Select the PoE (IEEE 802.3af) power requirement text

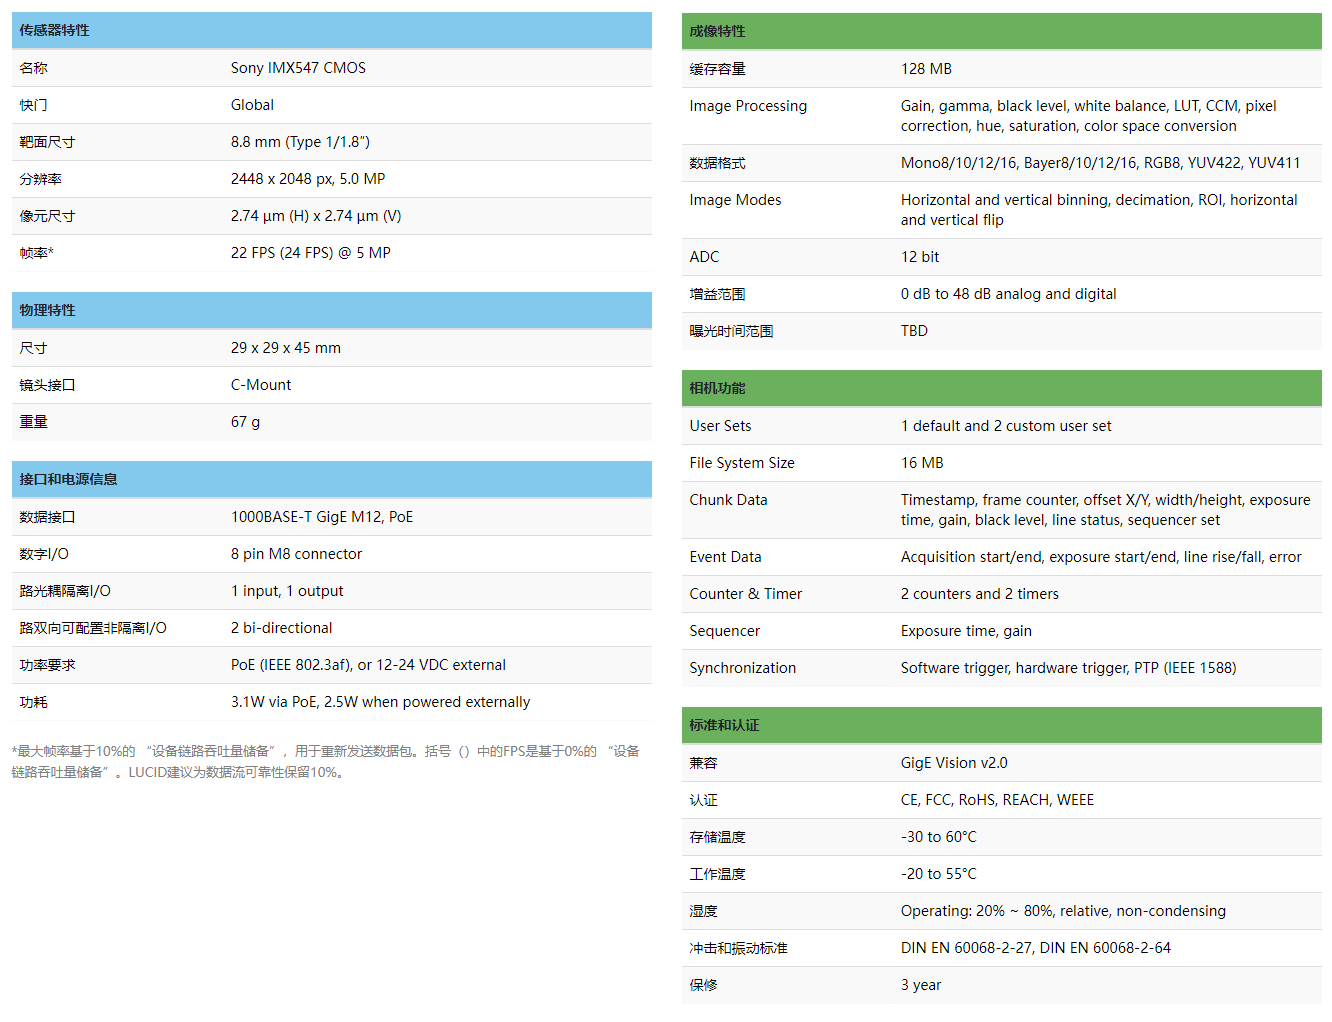click(x=368, y=665)
